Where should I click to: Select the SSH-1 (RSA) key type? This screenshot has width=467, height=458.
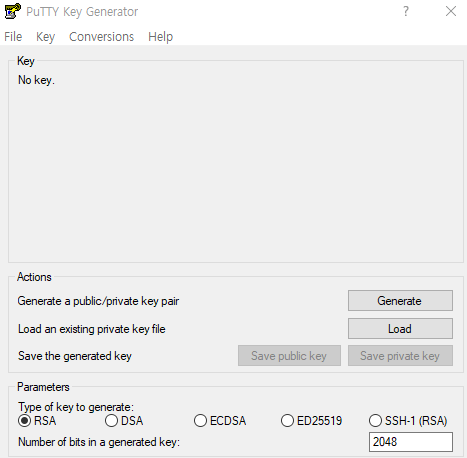coord(408,421)
